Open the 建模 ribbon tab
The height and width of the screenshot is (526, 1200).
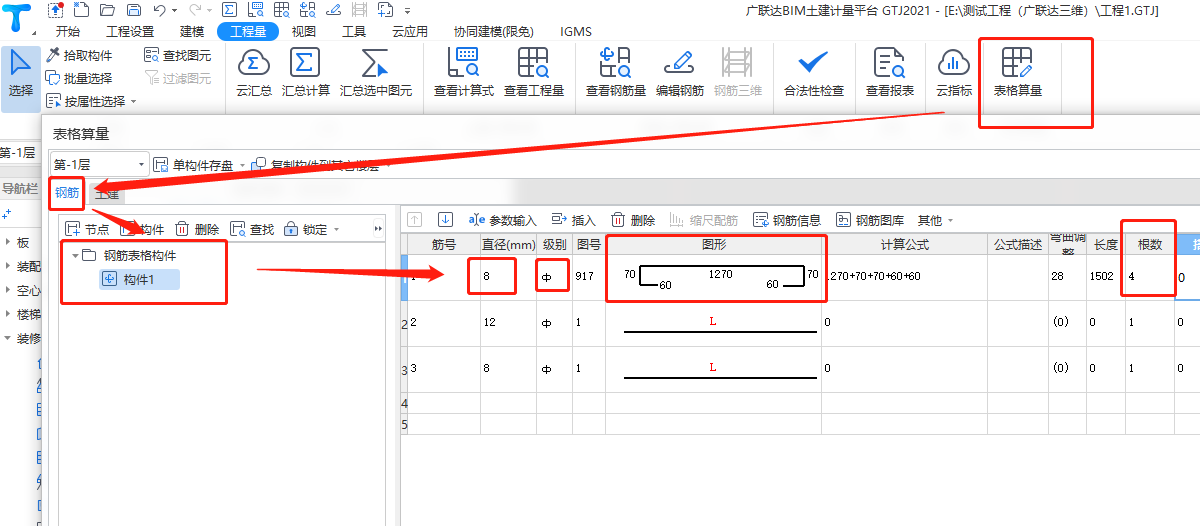(x=192, y=32)
